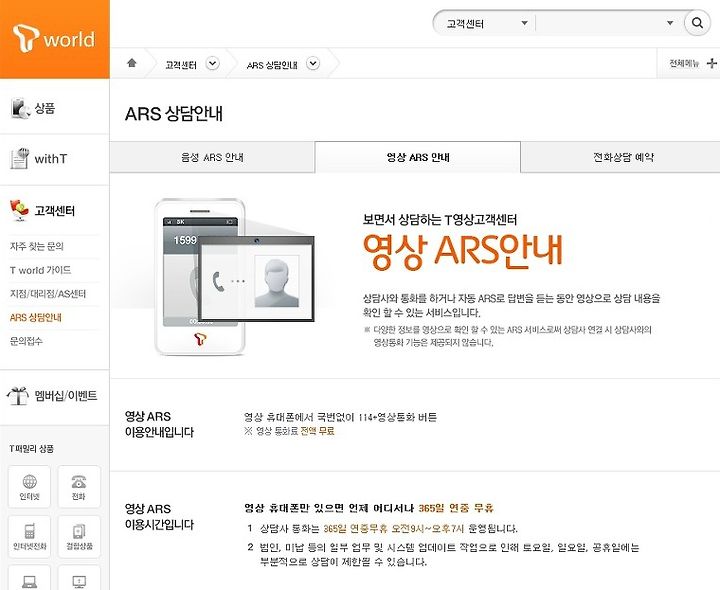Viewport: 720px width, 590px height.
Task: Select the 영상 ARS 안내 tab
Action: 418,157
